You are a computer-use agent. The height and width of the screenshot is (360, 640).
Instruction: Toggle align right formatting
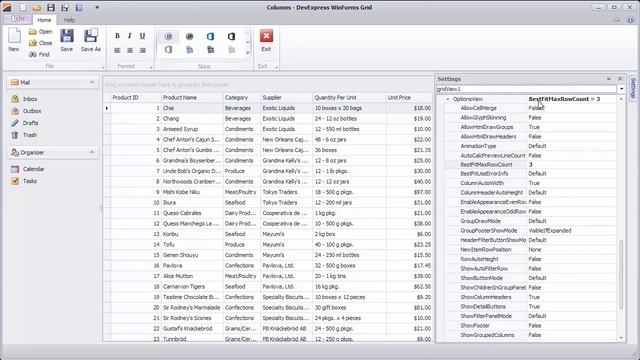click(142, 50)
